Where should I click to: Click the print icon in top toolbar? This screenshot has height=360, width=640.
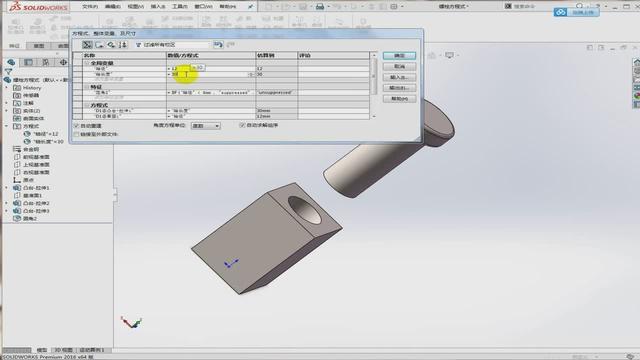(320, 7)
